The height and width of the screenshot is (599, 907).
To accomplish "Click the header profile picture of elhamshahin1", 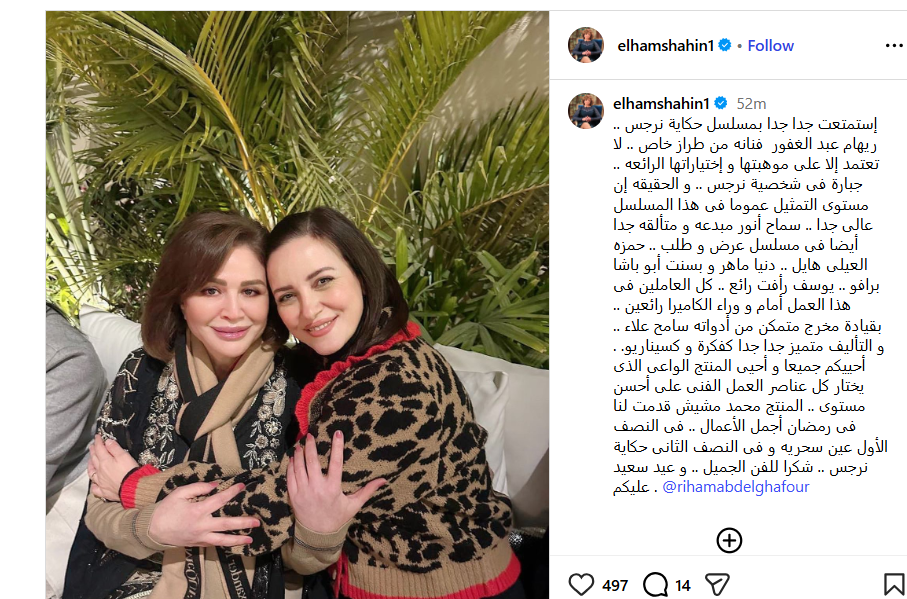I will pyautogui.click(x=585, y=45).
